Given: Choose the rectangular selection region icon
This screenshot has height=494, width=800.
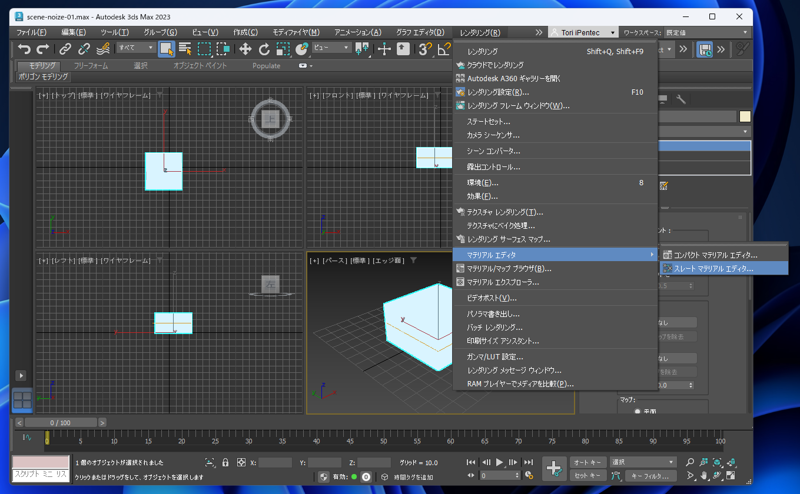Looking at the screenshot, I should click(204, 49).
